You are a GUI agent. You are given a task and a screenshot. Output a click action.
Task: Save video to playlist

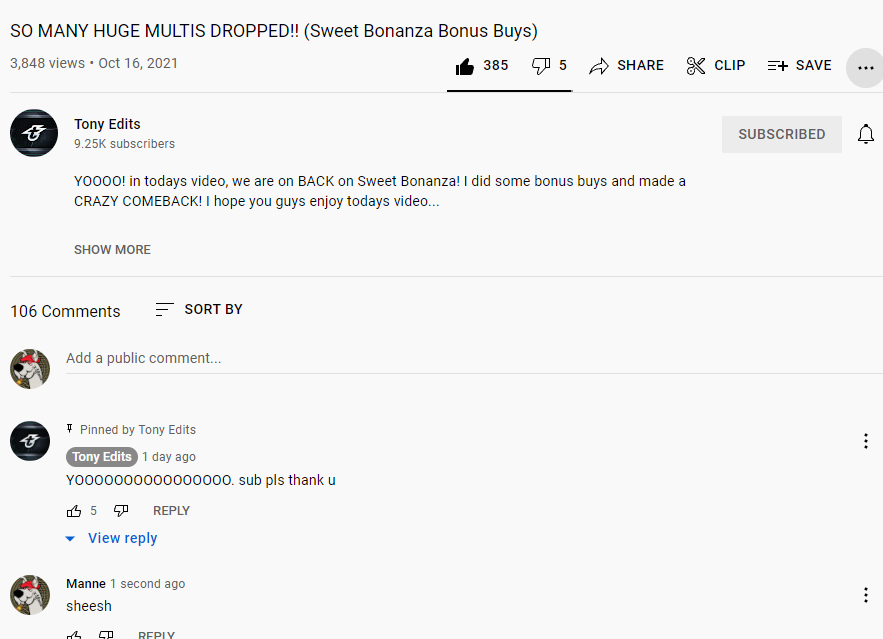pos(799,66)
